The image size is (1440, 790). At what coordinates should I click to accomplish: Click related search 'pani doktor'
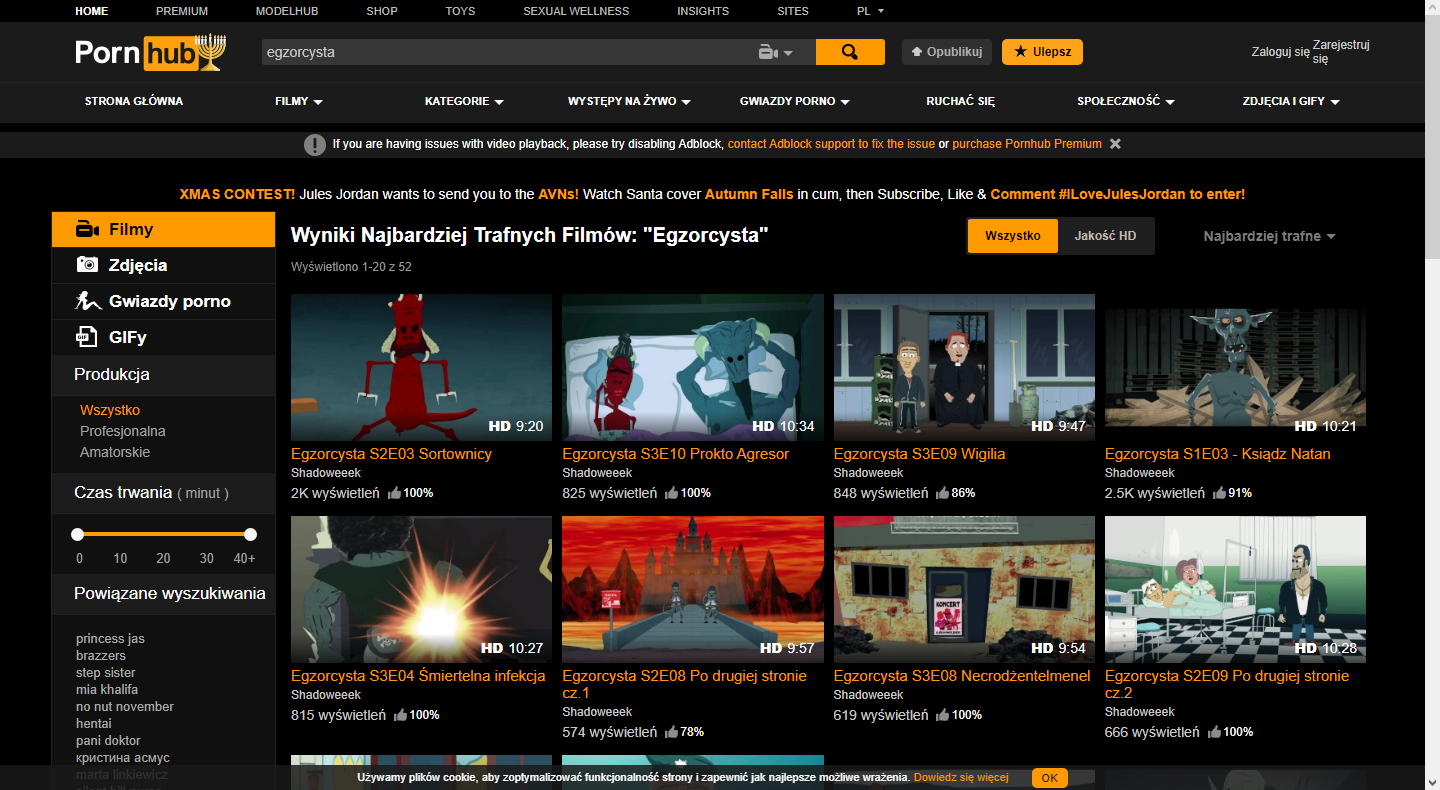[108, 741]
